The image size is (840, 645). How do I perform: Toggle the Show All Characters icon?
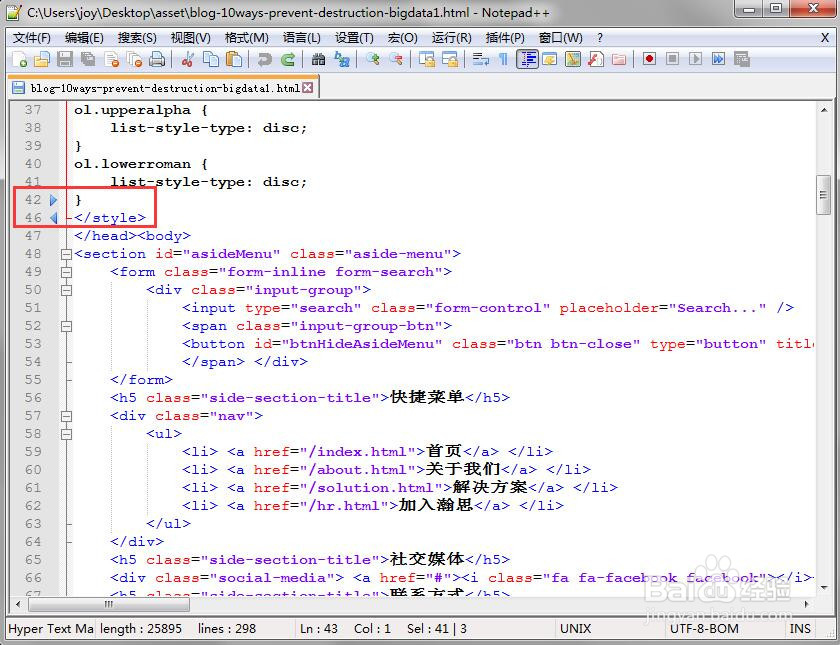pos(503,59)
